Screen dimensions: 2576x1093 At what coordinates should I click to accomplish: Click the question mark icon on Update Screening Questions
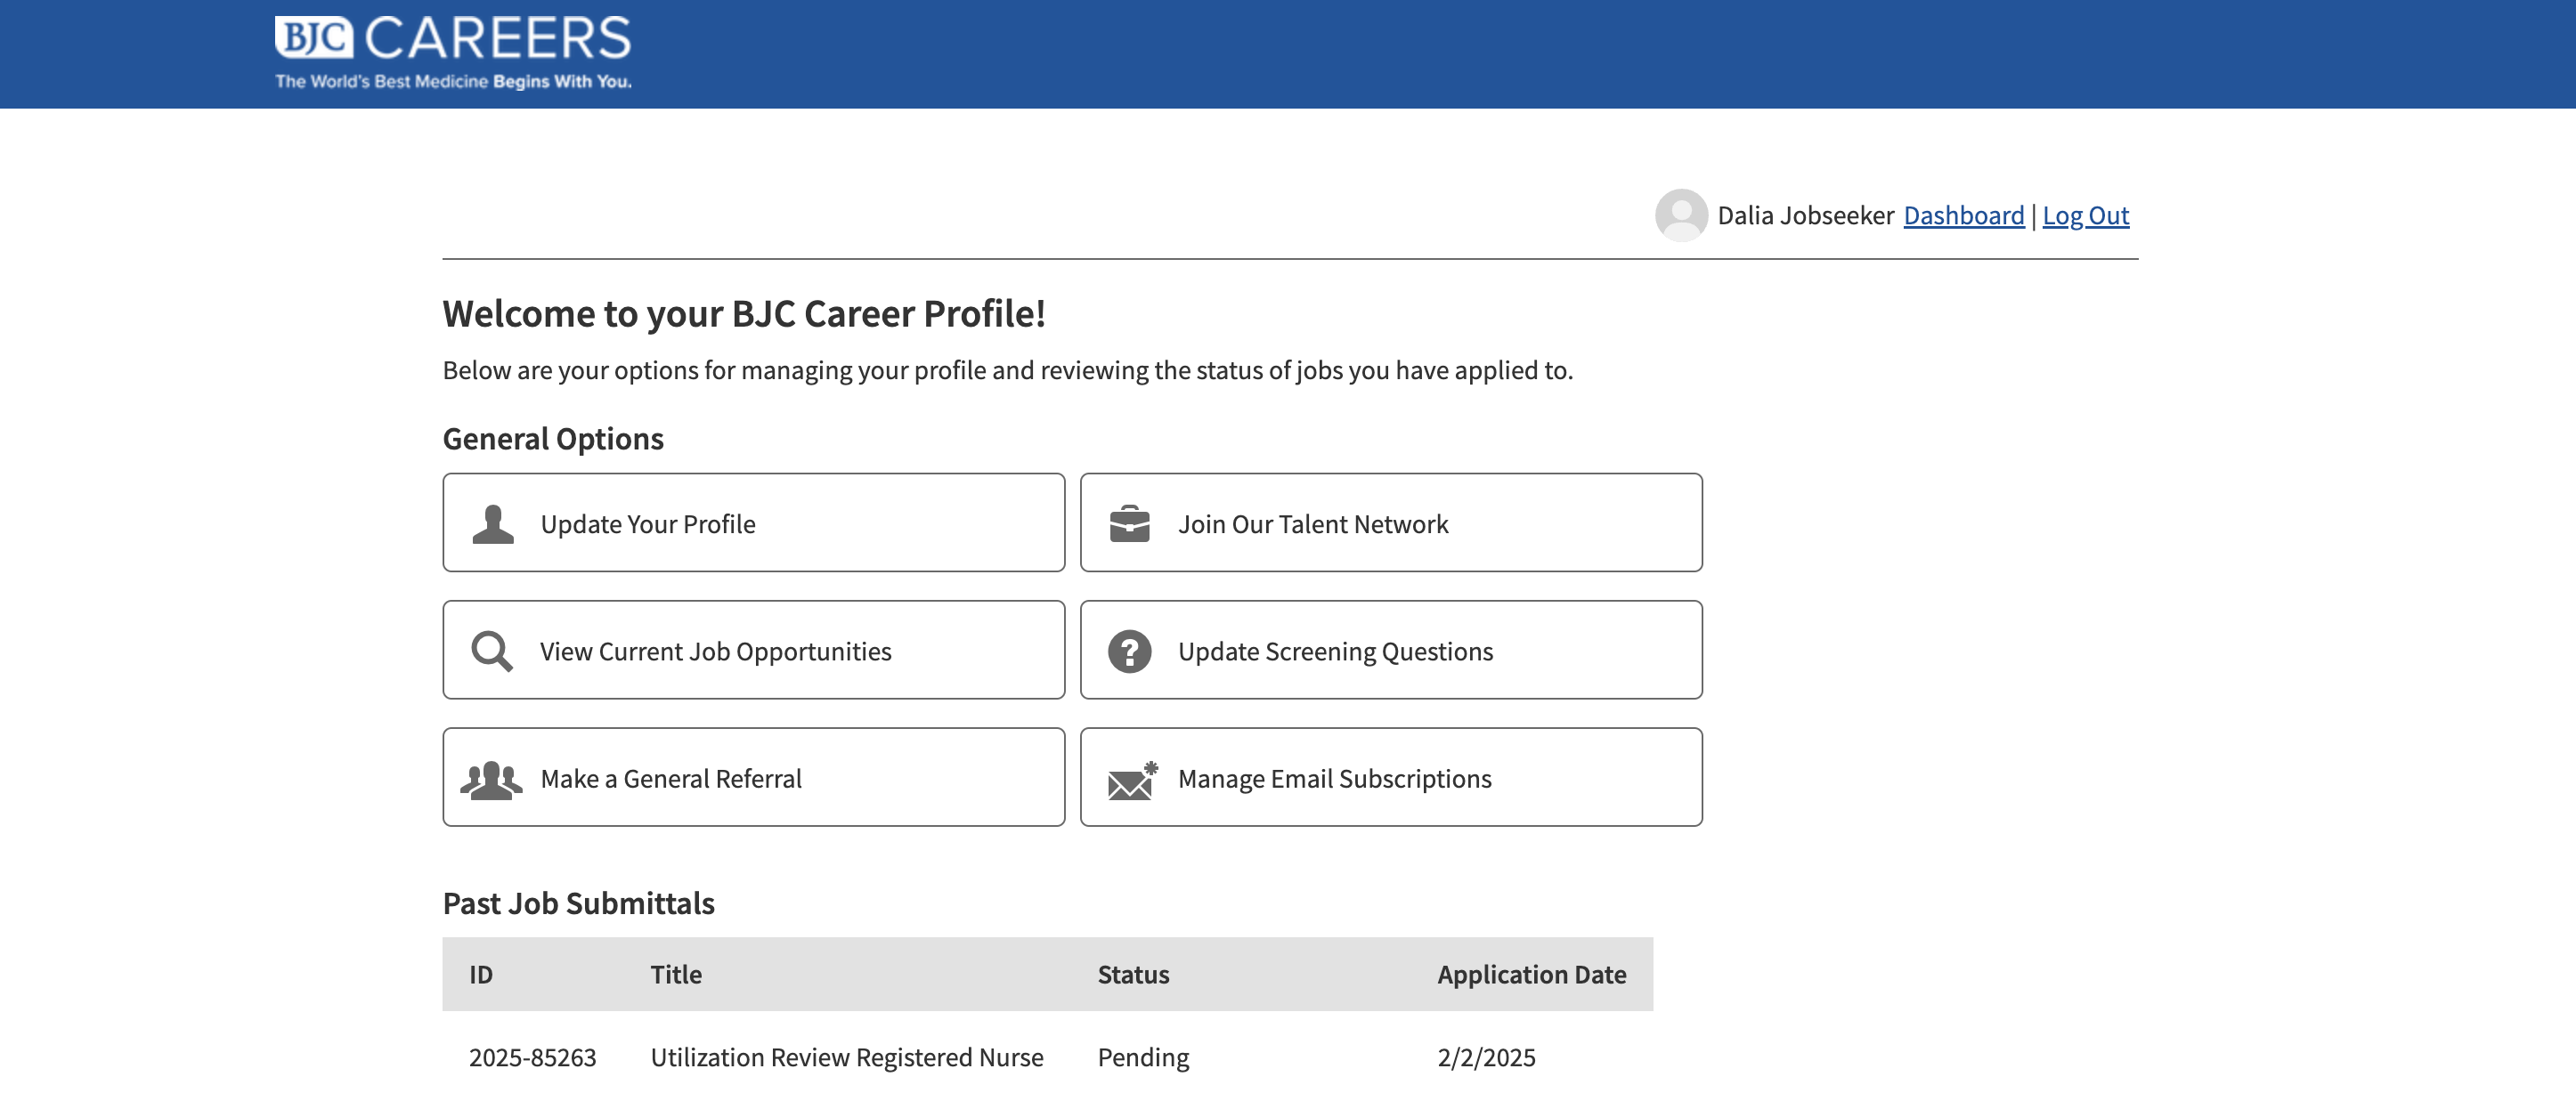coord(1130,649)
